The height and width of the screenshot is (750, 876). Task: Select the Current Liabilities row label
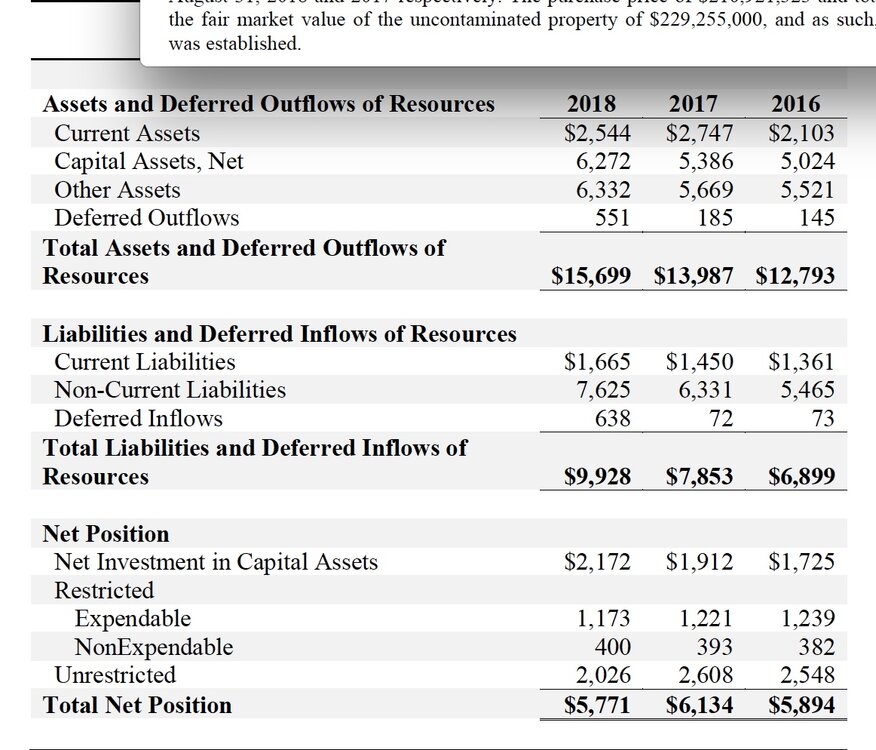(145, 362)
